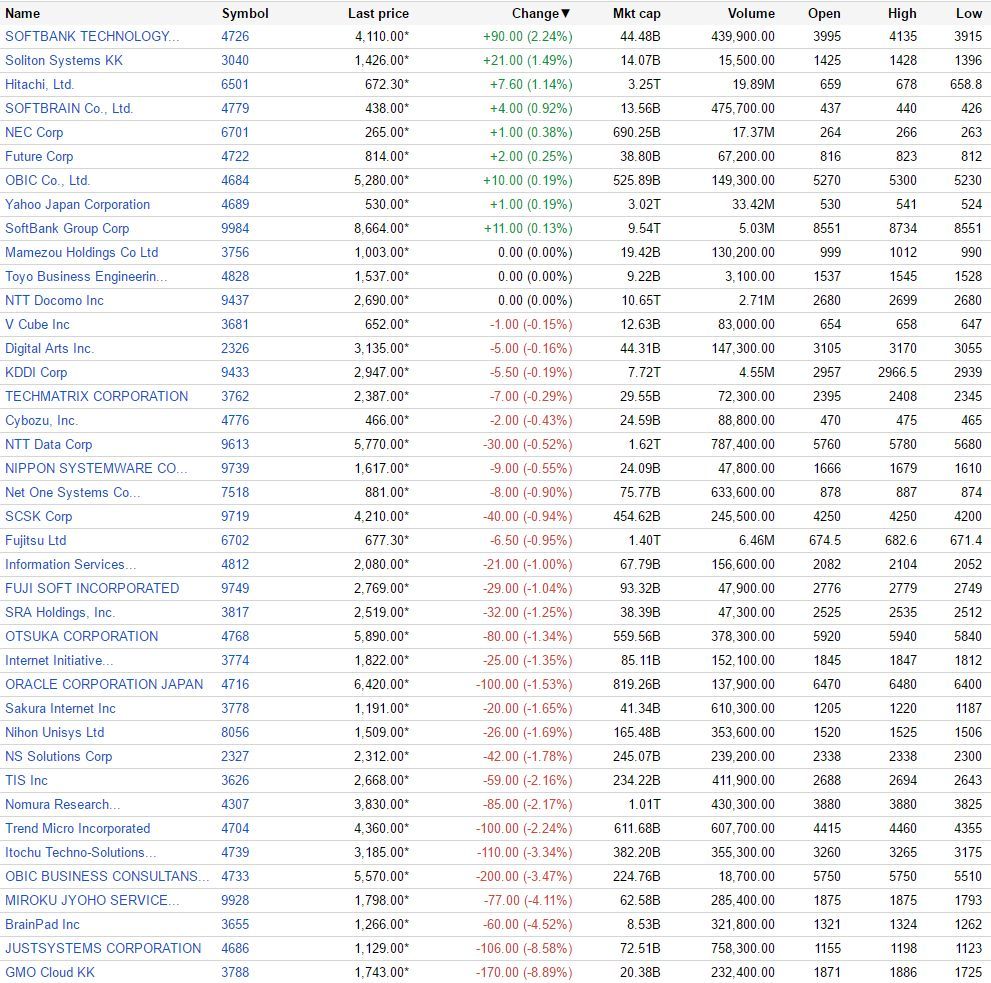This screenshot has height=983, width=991.
Task: Click symbol 9984 link
Action: [x=235, y=229]
